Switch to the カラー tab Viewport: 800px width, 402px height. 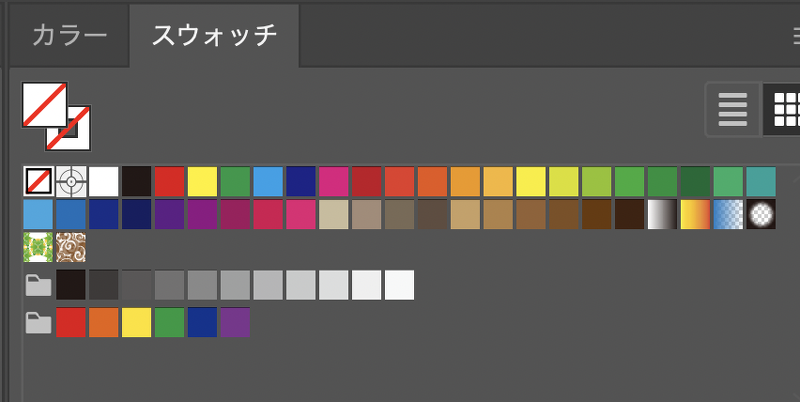pos(69,36)
